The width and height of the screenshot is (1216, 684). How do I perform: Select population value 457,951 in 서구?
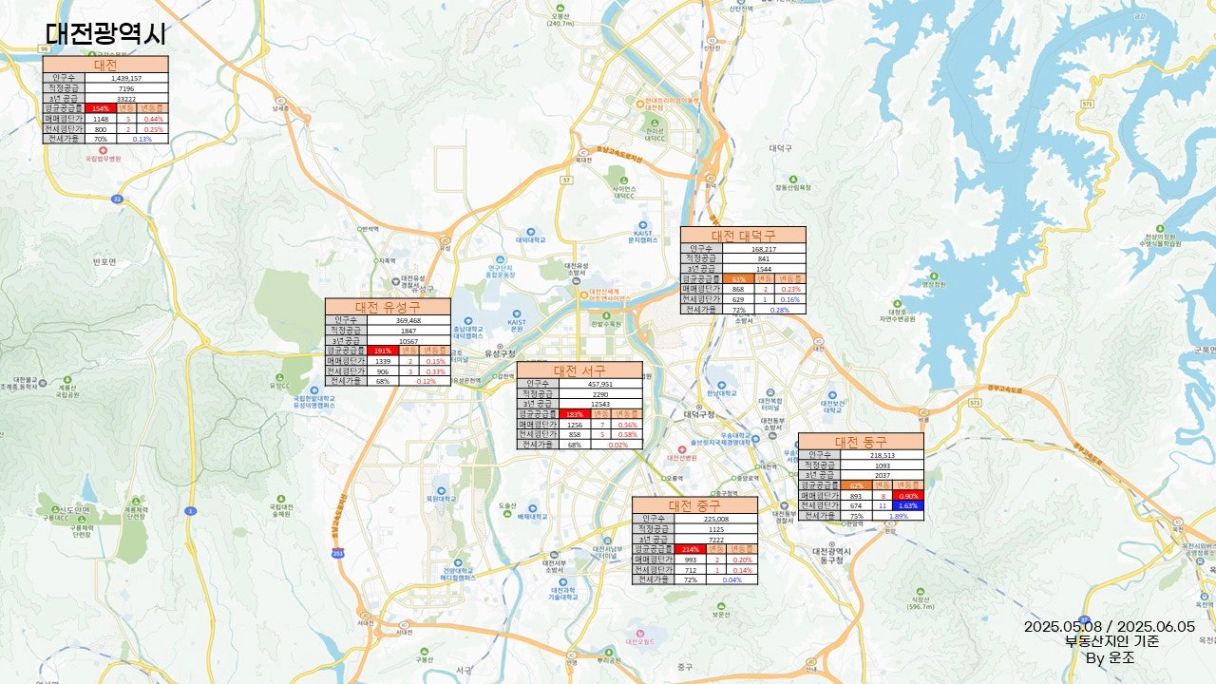pos(600,384)
